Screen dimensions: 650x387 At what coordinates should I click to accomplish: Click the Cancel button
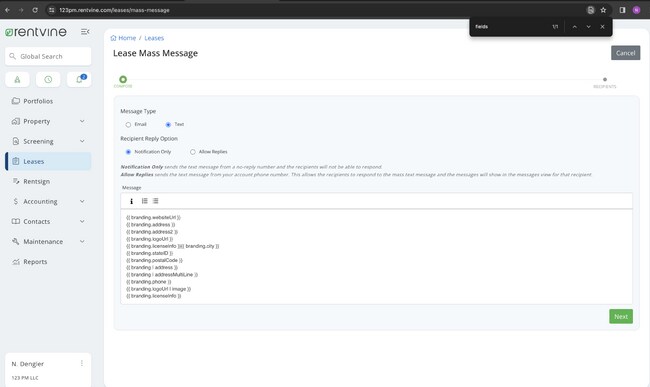[x=625, y=53]
